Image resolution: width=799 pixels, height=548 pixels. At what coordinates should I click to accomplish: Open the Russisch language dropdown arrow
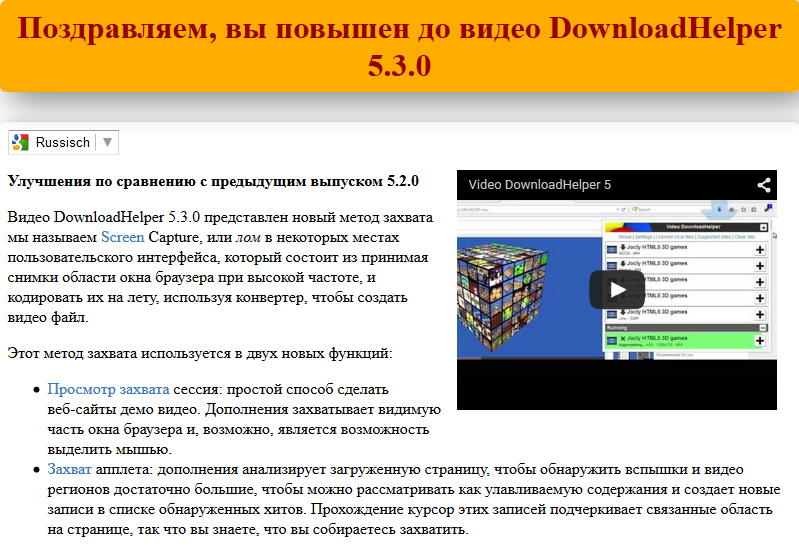(x=107, y=142)
